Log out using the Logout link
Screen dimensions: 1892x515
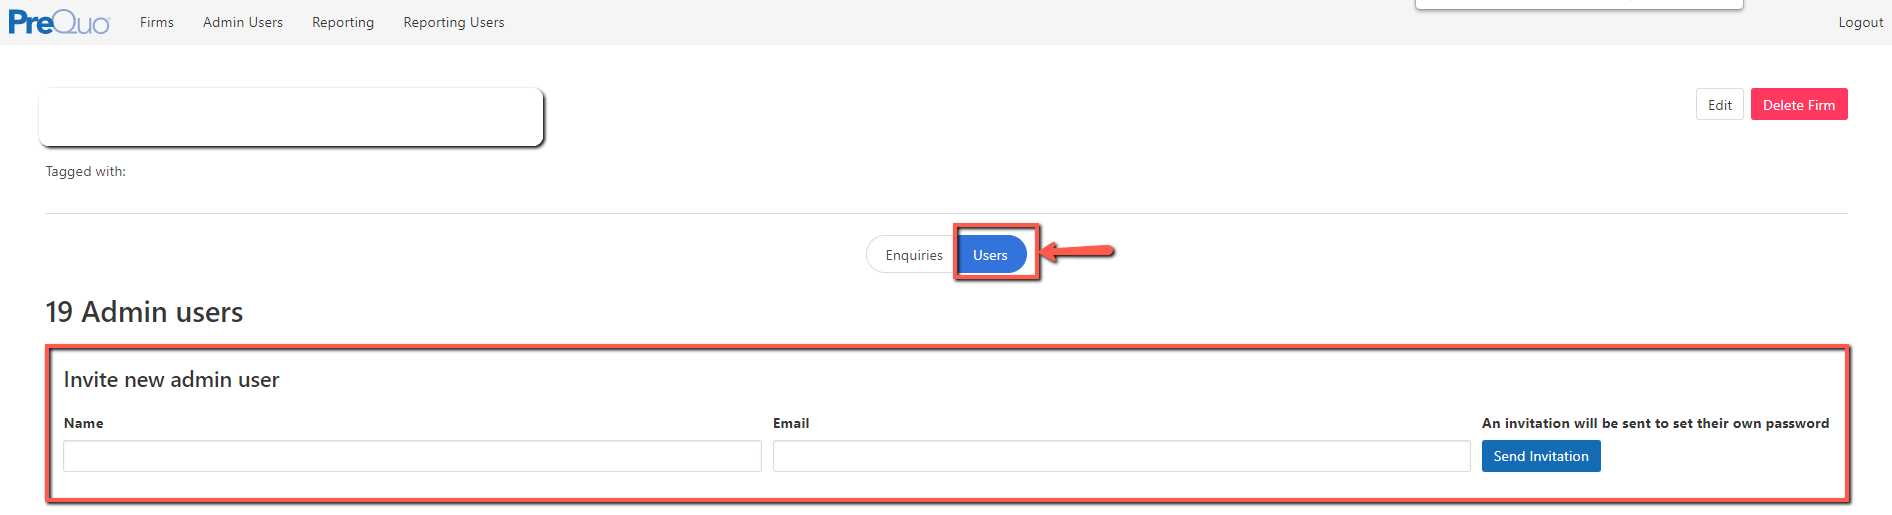pos(1860,22)
